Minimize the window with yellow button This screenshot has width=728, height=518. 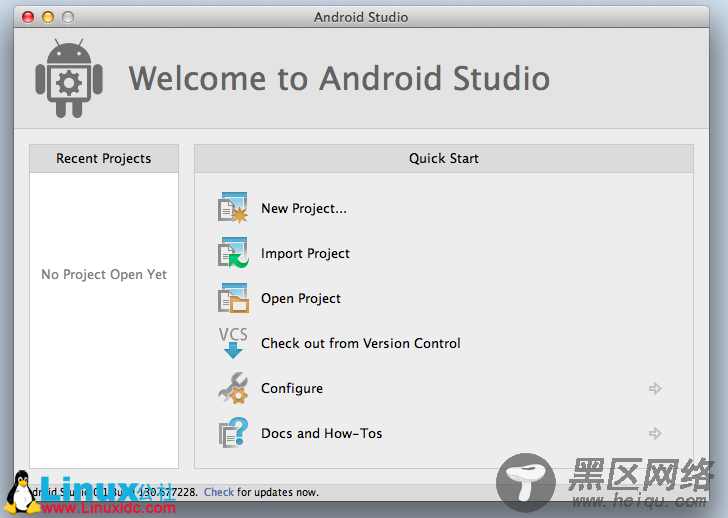48,17
